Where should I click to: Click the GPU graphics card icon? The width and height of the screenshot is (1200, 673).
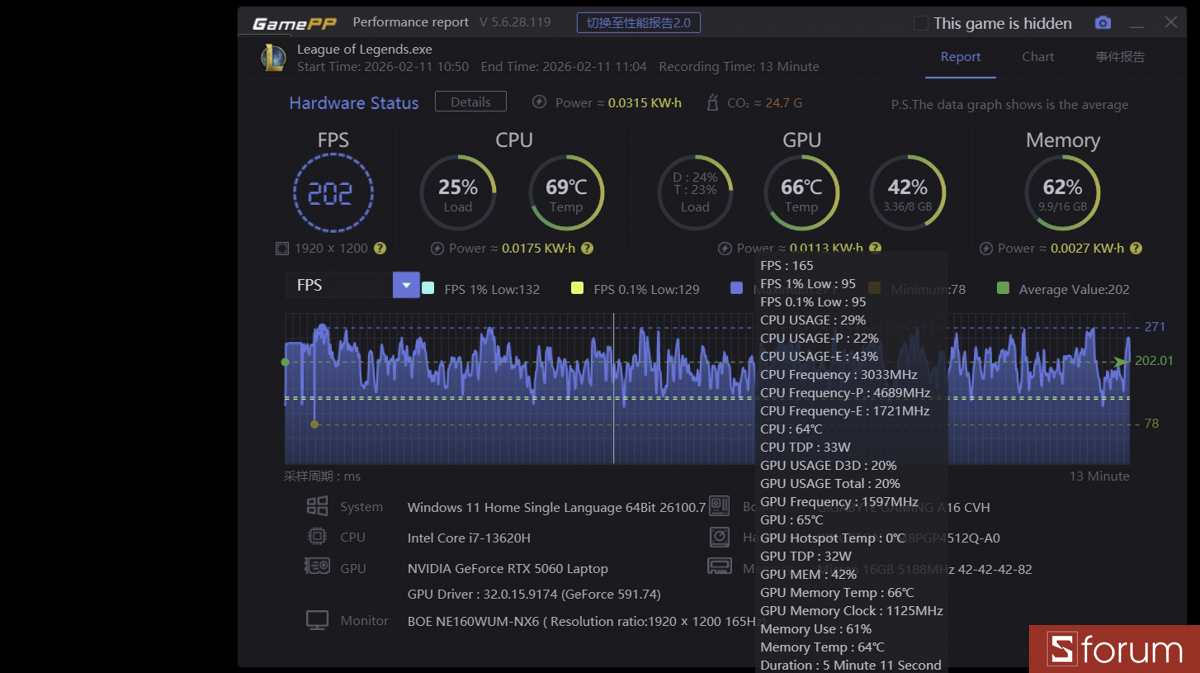pos(318,567)
